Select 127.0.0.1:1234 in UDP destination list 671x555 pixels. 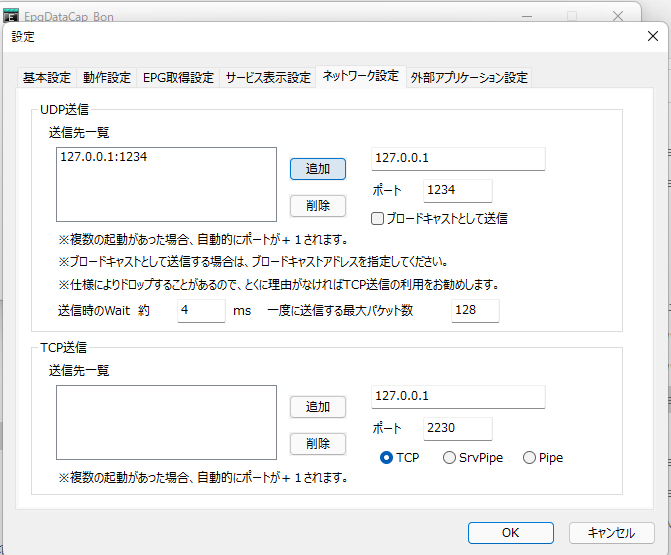click(x=104, y=157)
